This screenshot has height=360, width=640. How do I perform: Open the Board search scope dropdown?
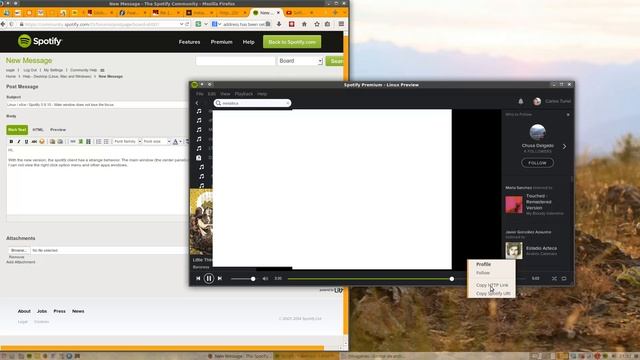point(300,61)
